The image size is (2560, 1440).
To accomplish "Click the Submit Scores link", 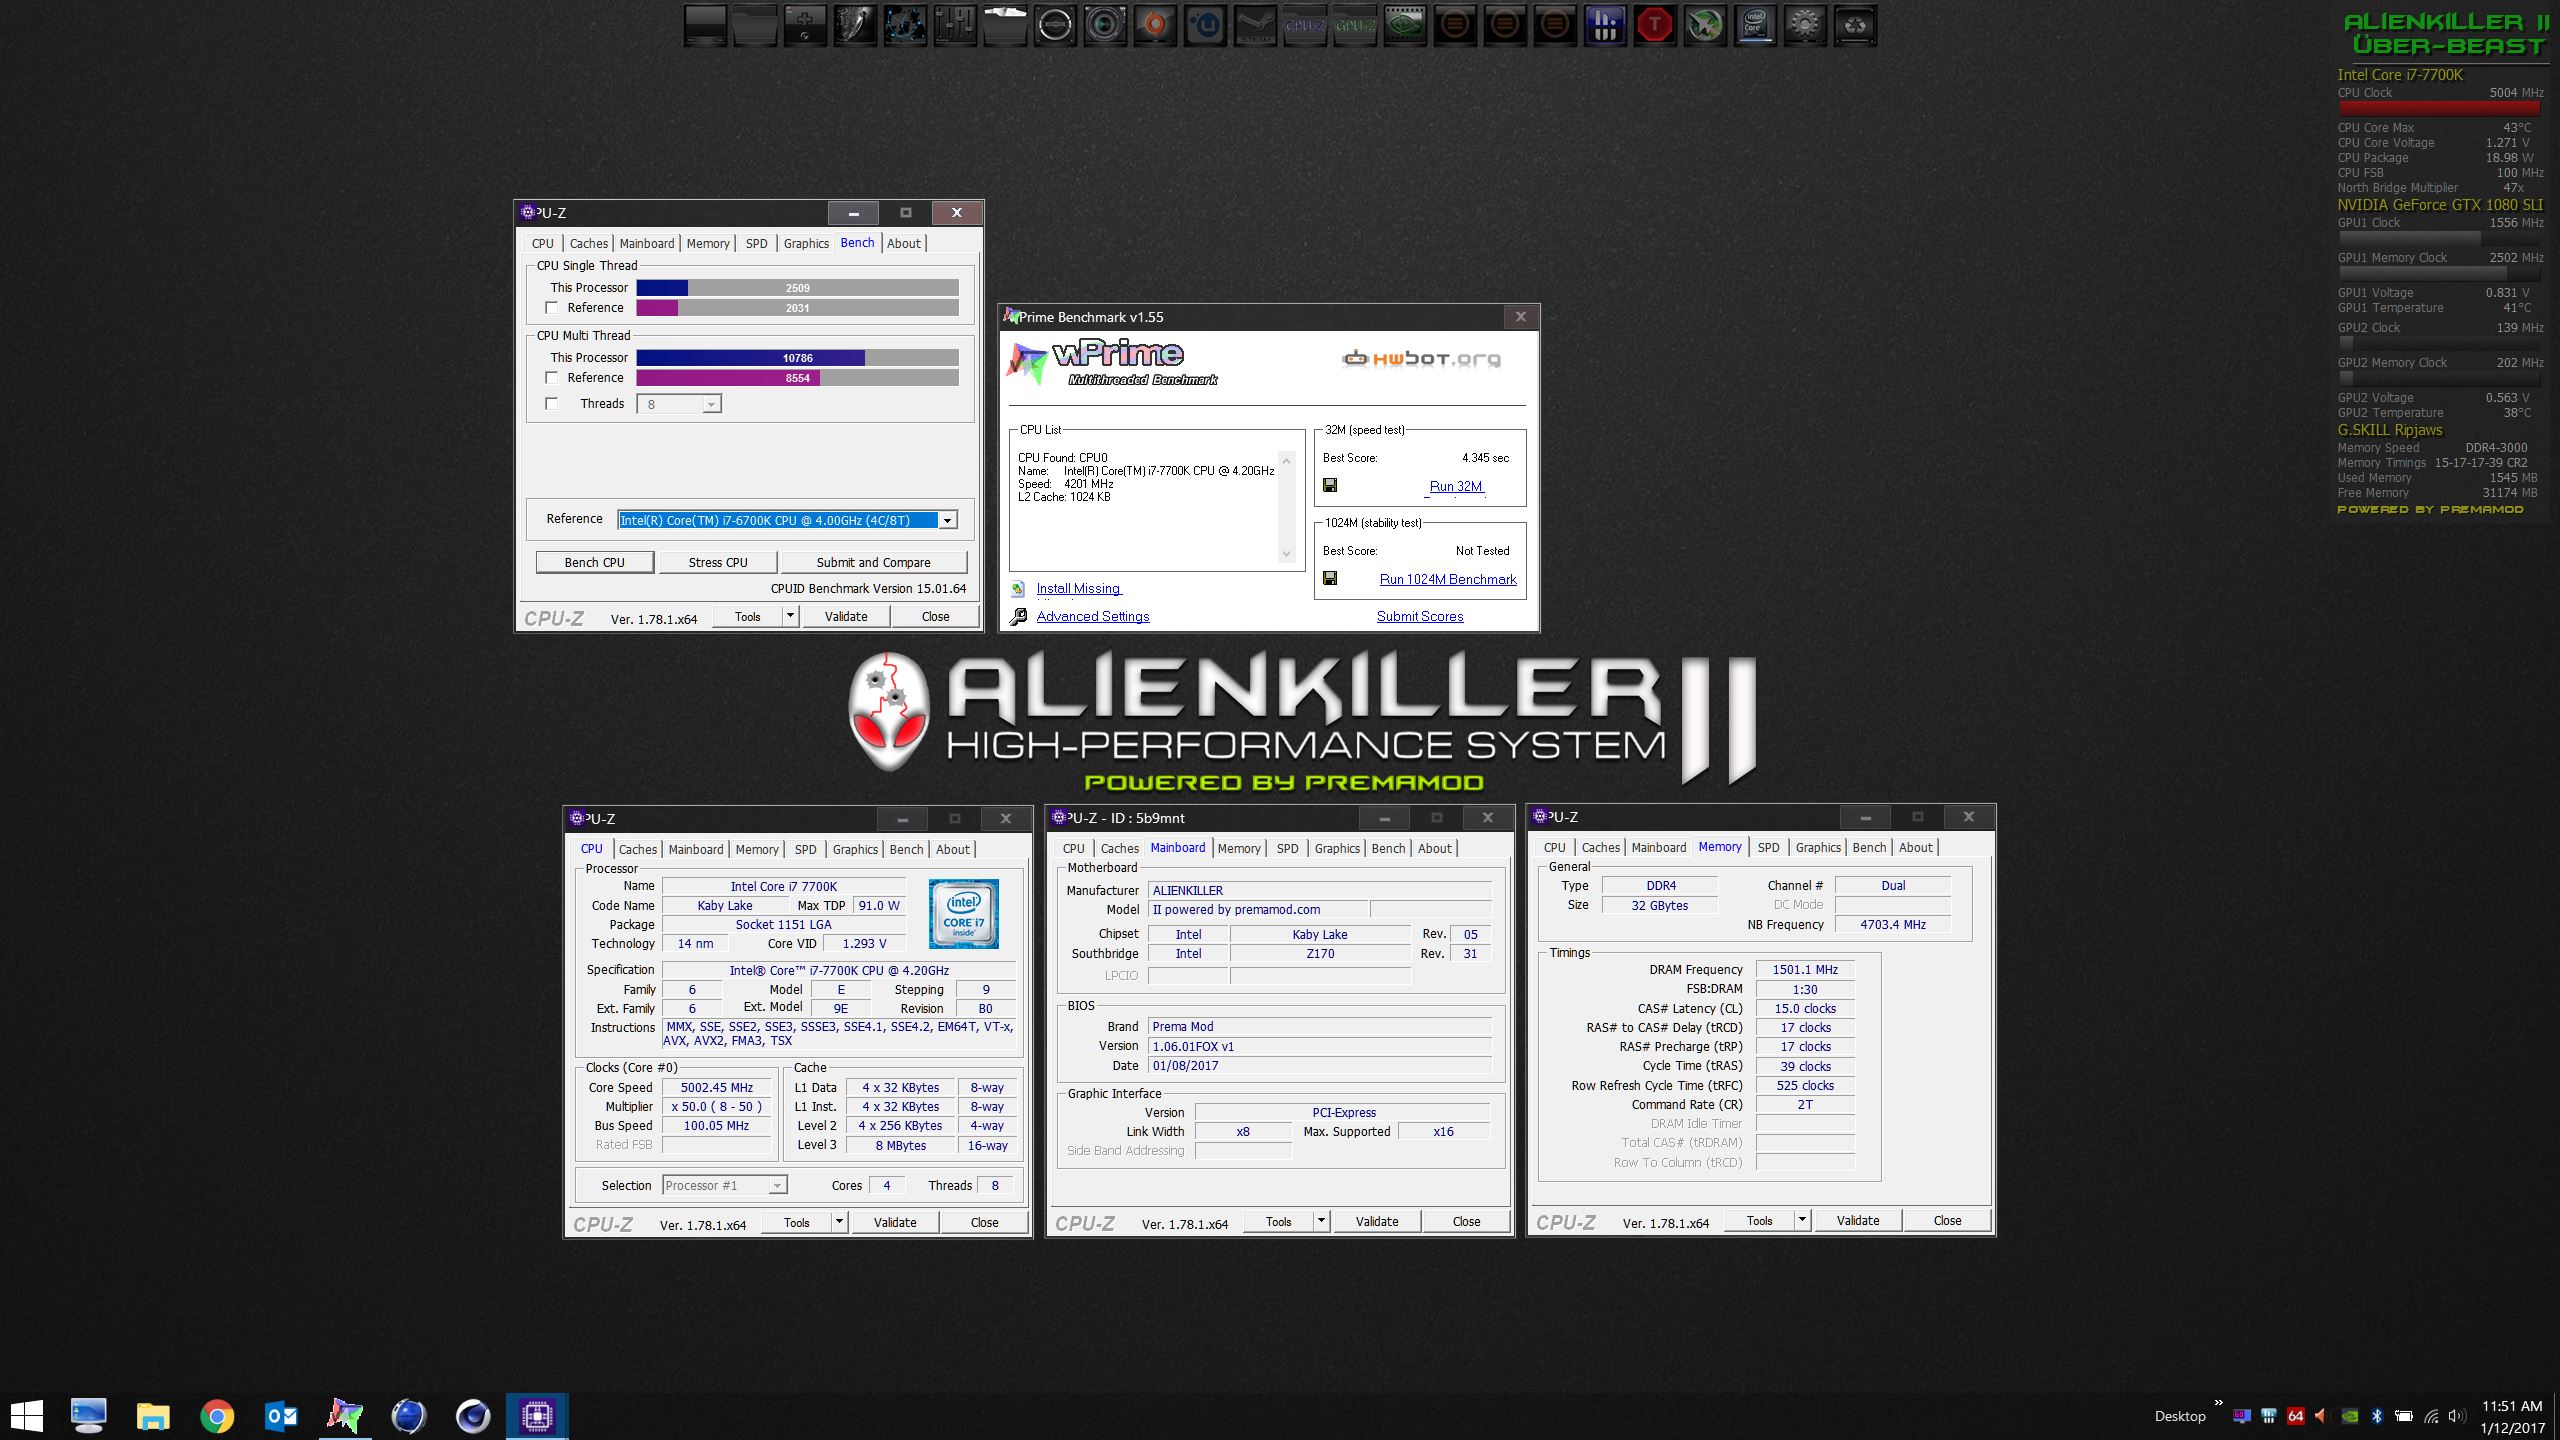I will click(x=1420, y=616).
